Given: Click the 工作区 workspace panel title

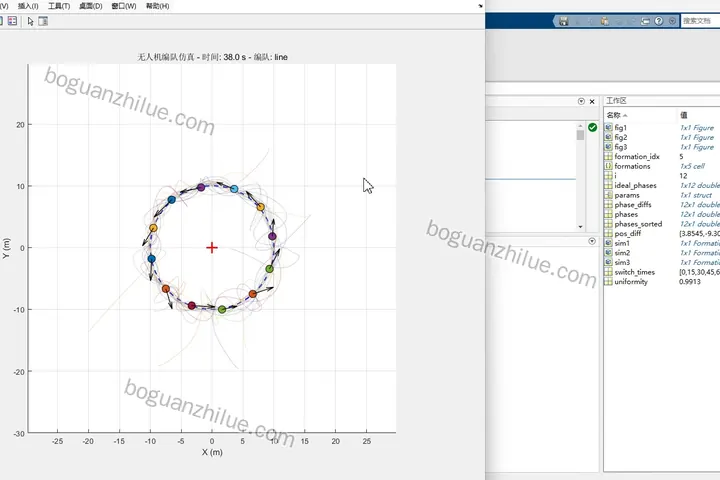Looking at the screenshot, I should tap(616, 101).
